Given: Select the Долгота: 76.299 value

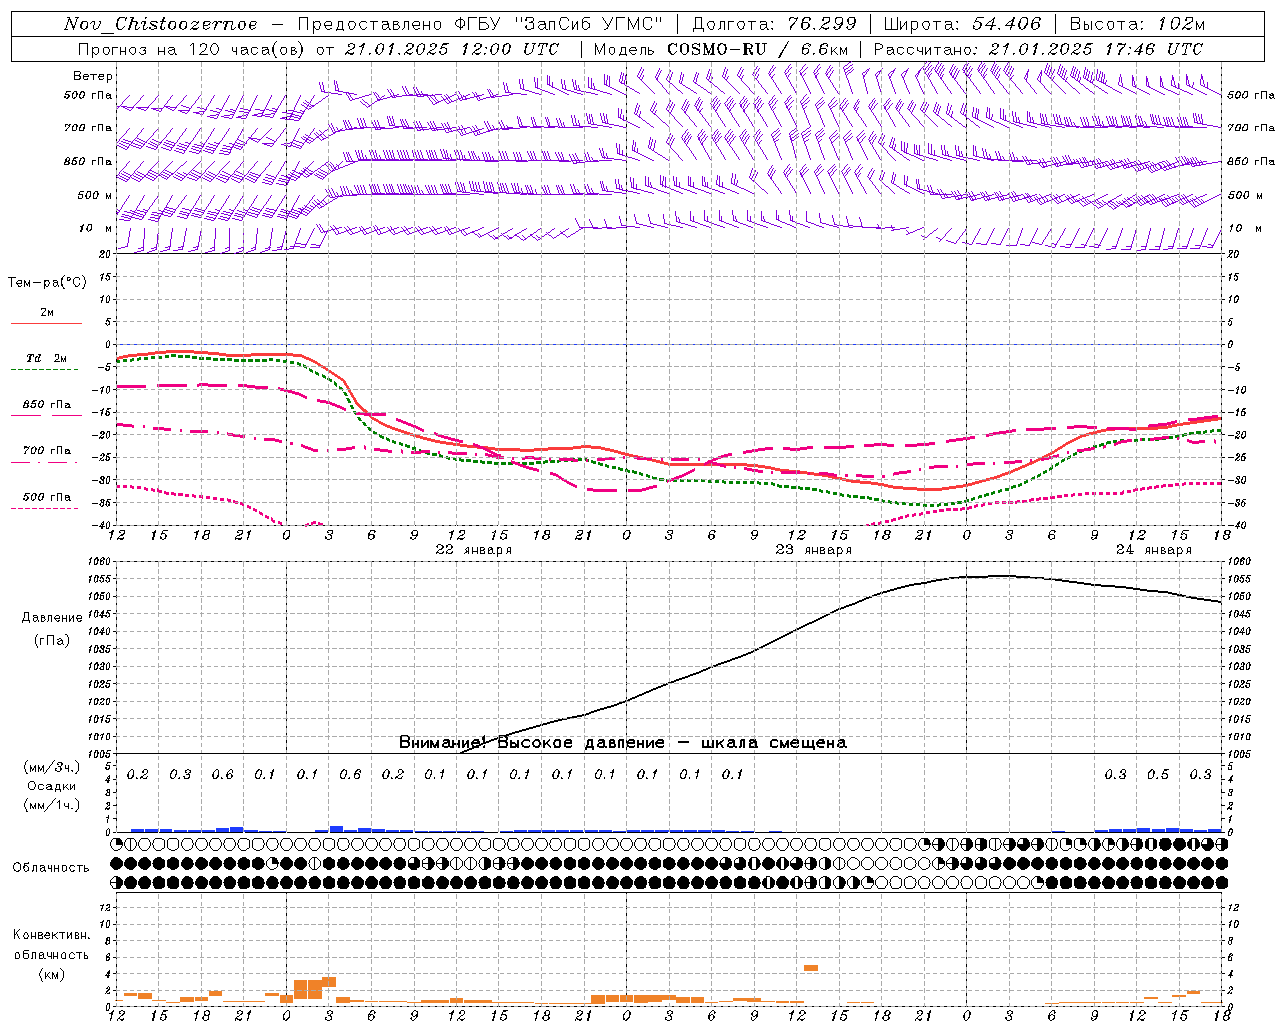Looking at the screenshot, I should pos(774,24).
